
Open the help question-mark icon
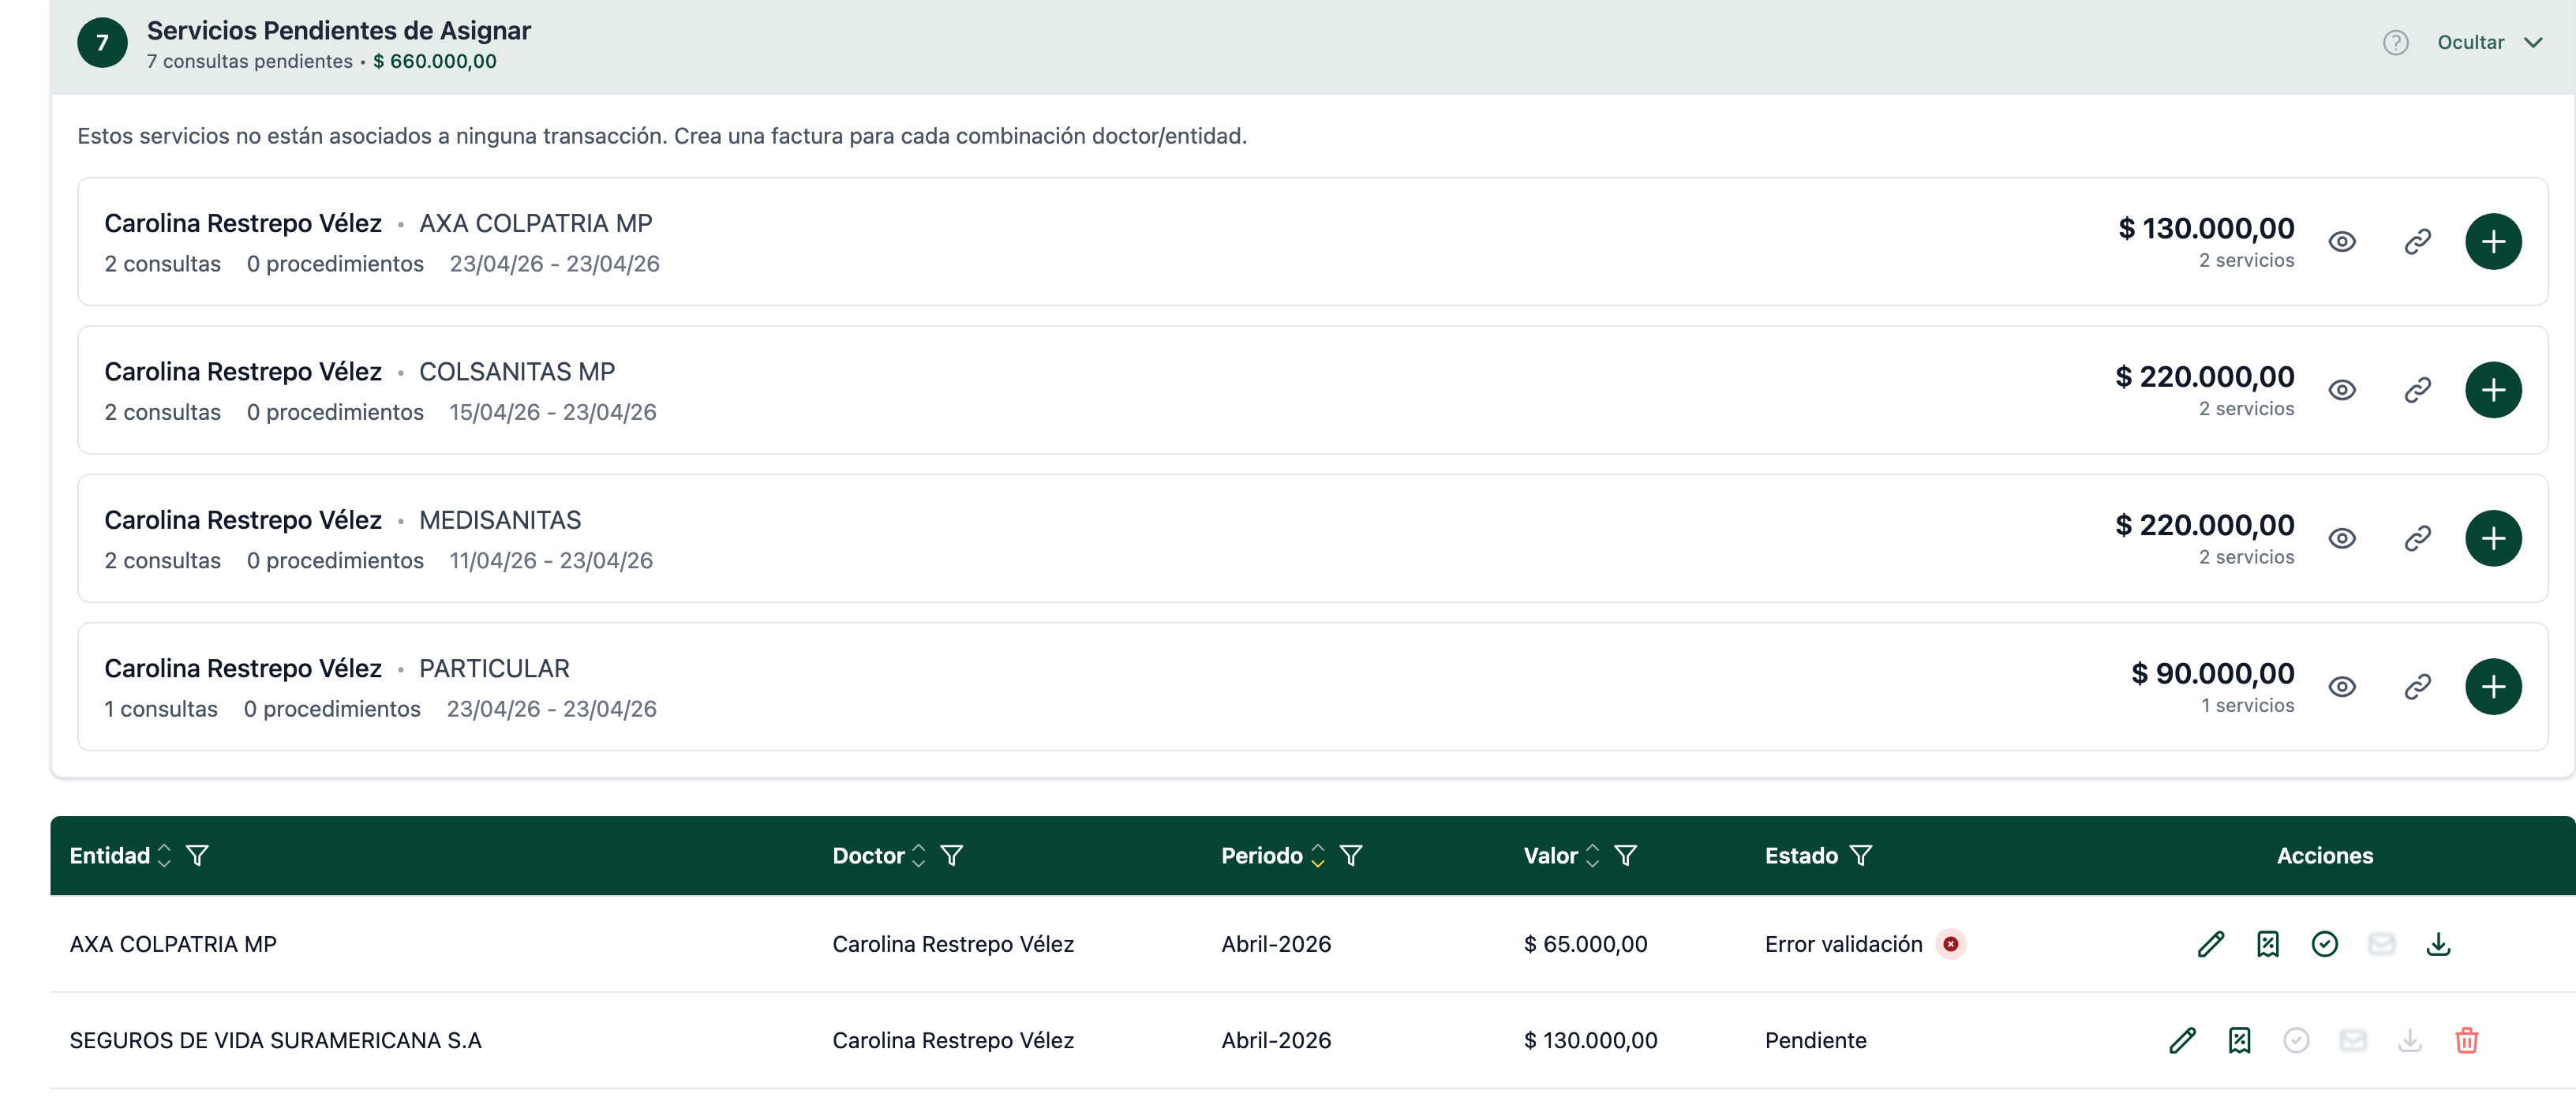click(2395, 43)
